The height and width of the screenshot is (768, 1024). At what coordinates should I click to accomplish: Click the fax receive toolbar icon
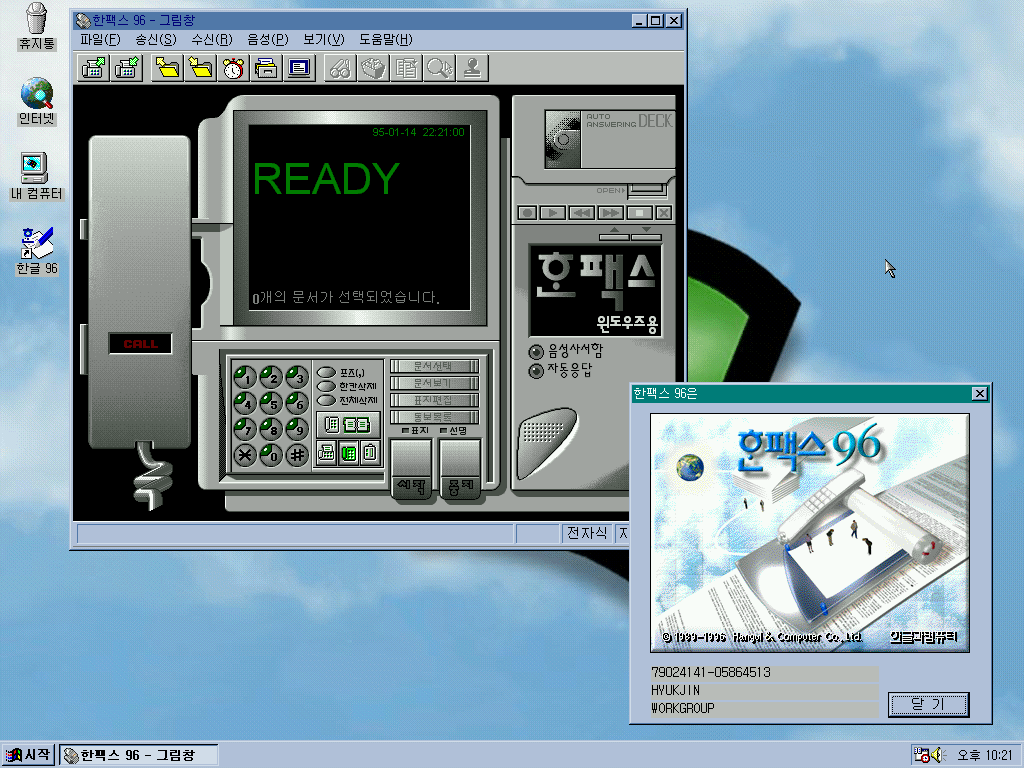tap(127, 68)
